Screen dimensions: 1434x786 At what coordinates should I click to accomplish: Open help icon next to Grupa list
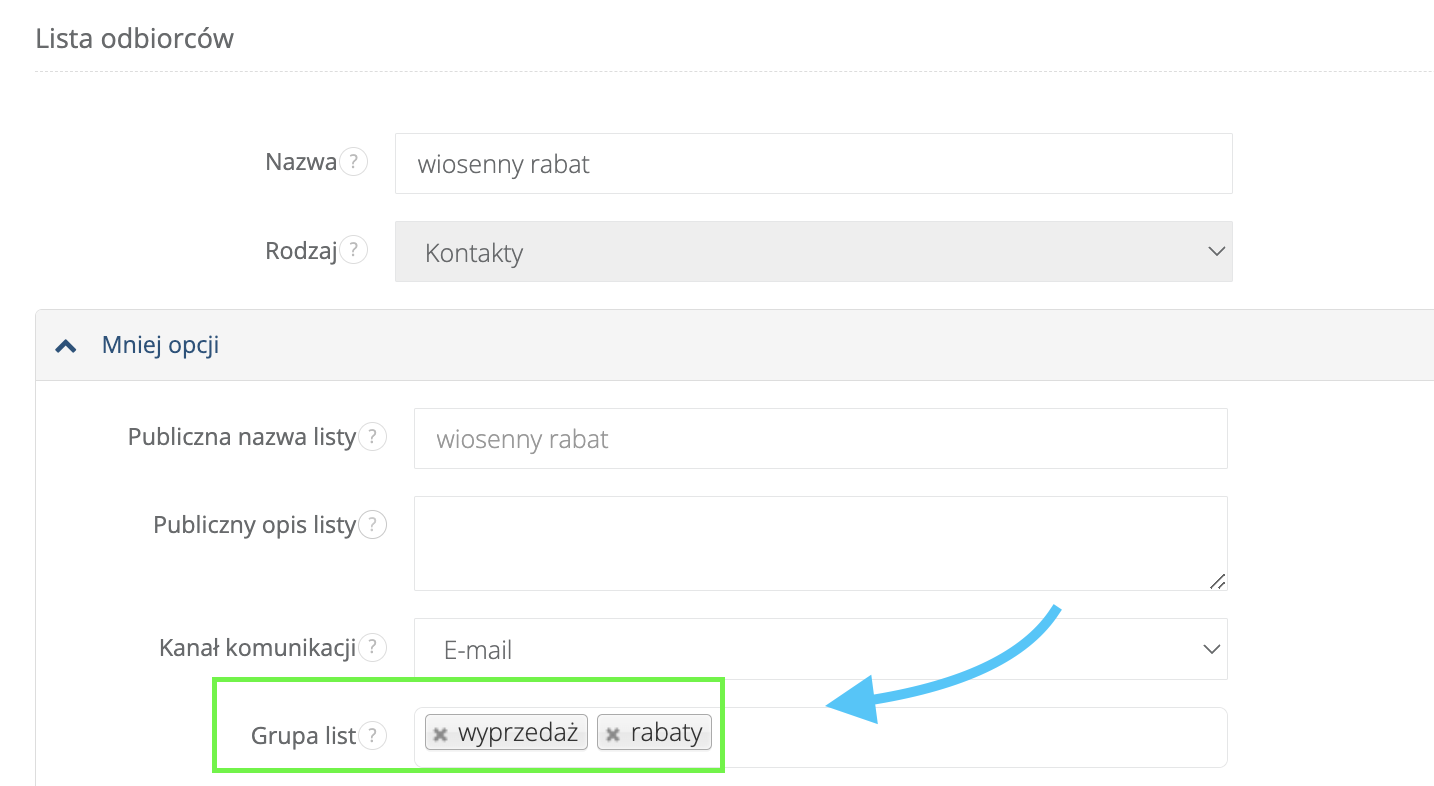tap(372, 736)
